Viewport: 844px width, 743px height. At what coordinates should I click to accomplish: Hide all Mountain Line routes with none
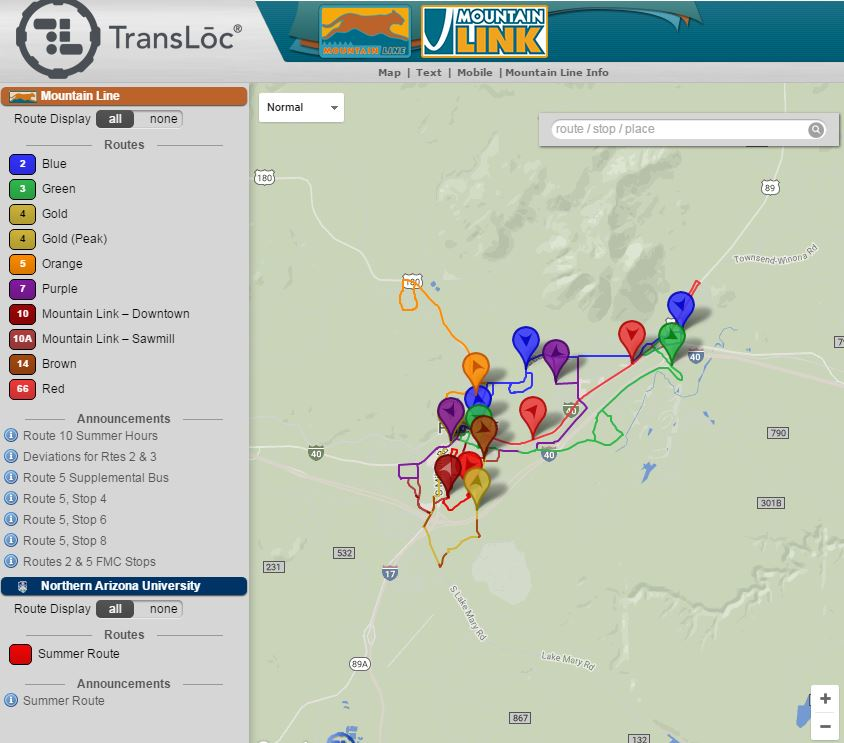click(x=163, y=118)
